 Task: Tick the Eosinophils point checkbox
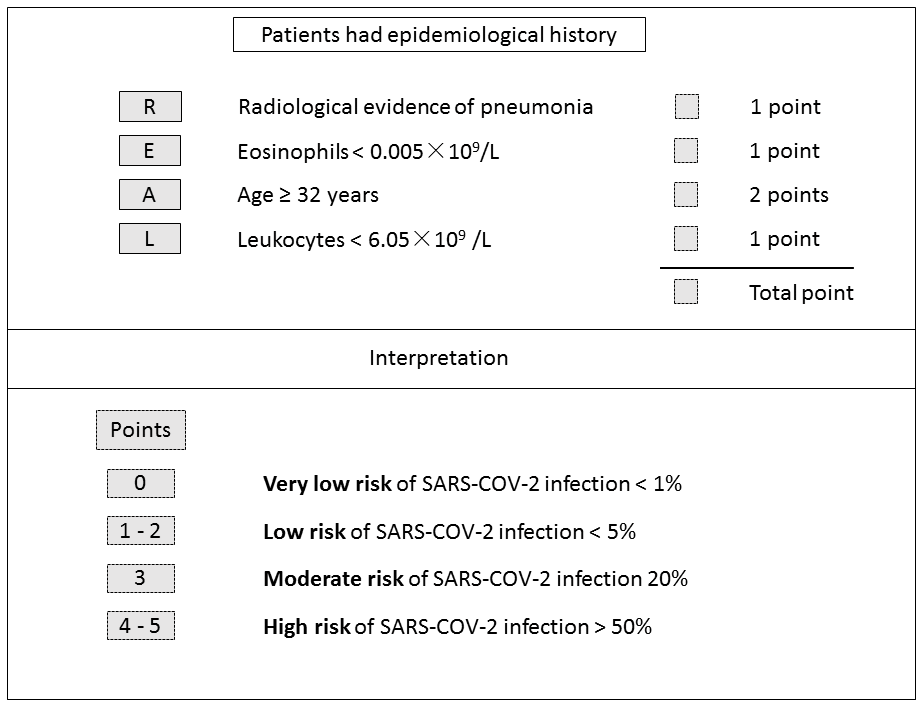click(686, 151)
